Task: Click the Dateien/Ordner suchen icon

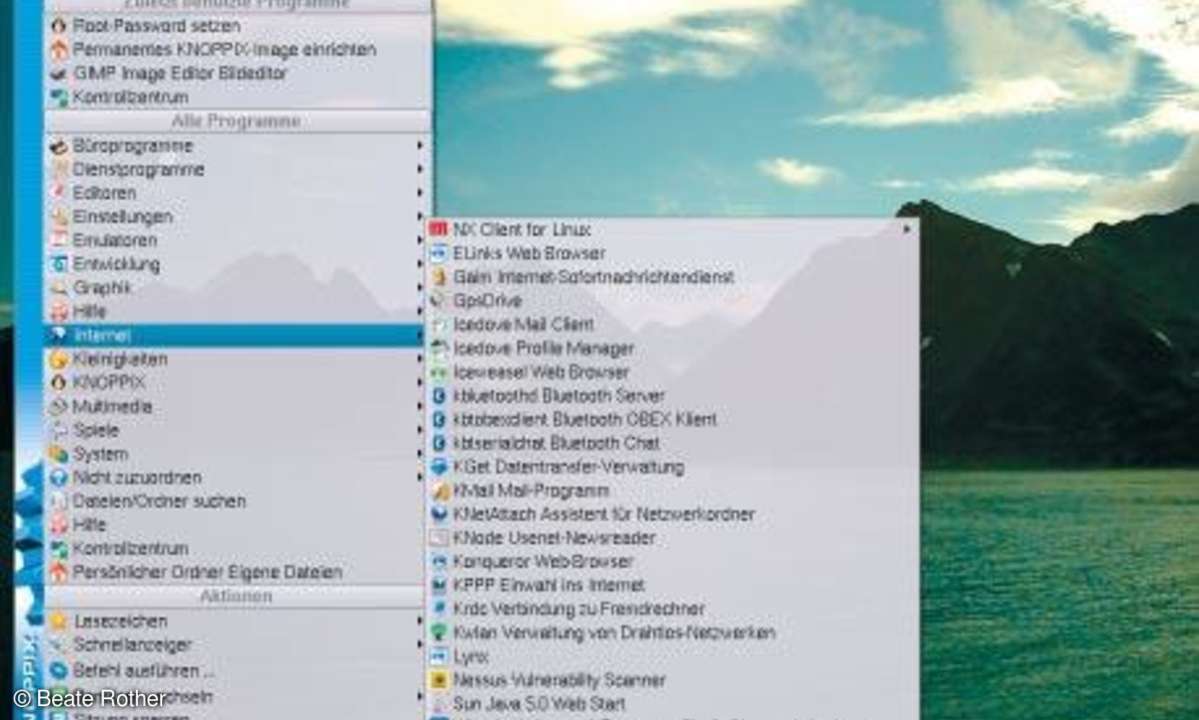Action: pos(59,501)
